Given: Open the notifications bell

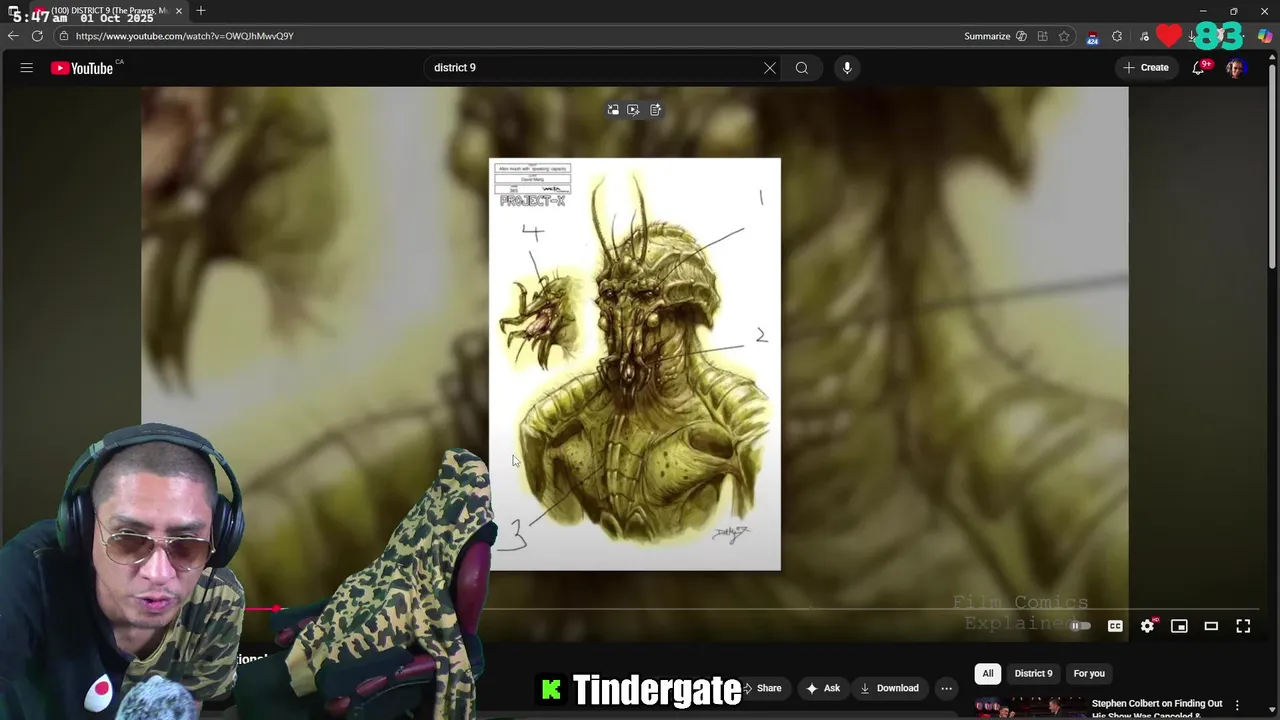Looking at the screenshot, I should (x=1198, y=68).
